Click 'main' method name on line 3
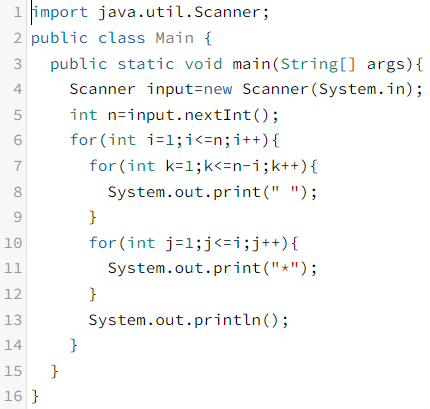 (x=251, y=64)
